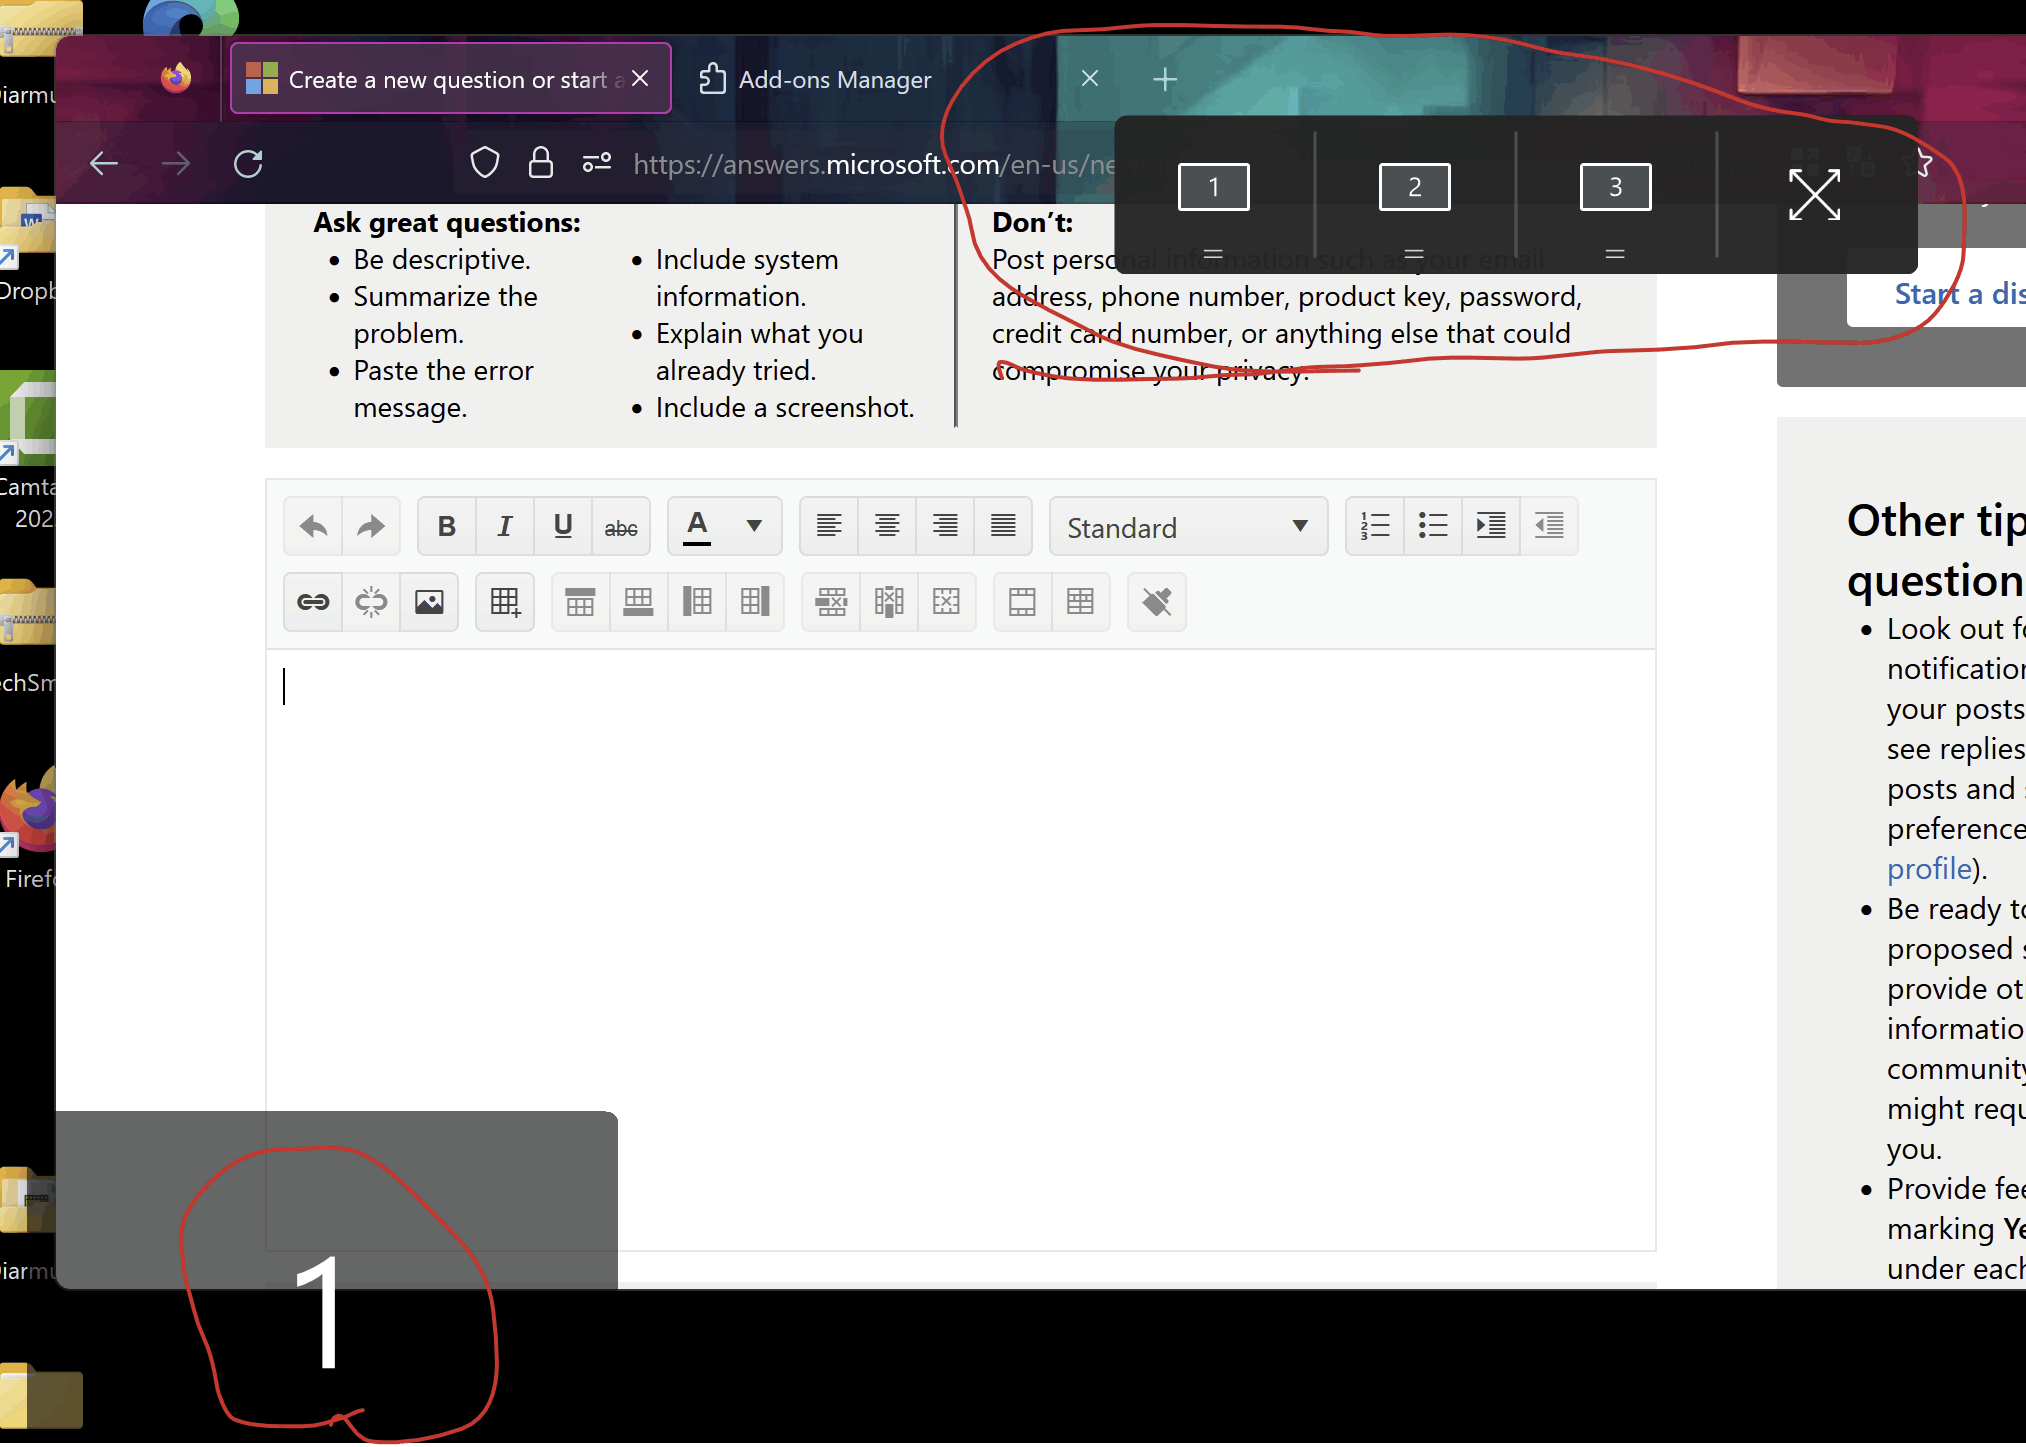The image size is (2026, 1447).
Task: Click the Bold formatting button
Action: coord(447,526)
